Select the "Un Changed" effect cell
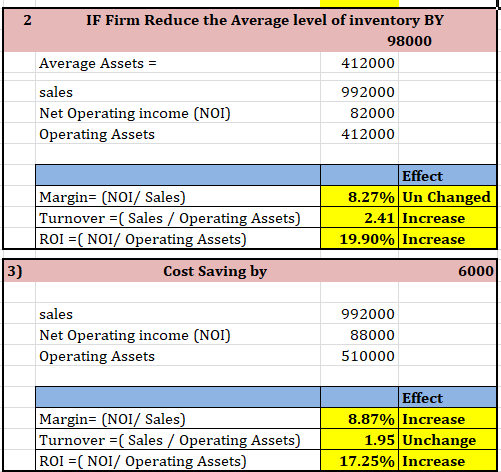 click(446, 197)
